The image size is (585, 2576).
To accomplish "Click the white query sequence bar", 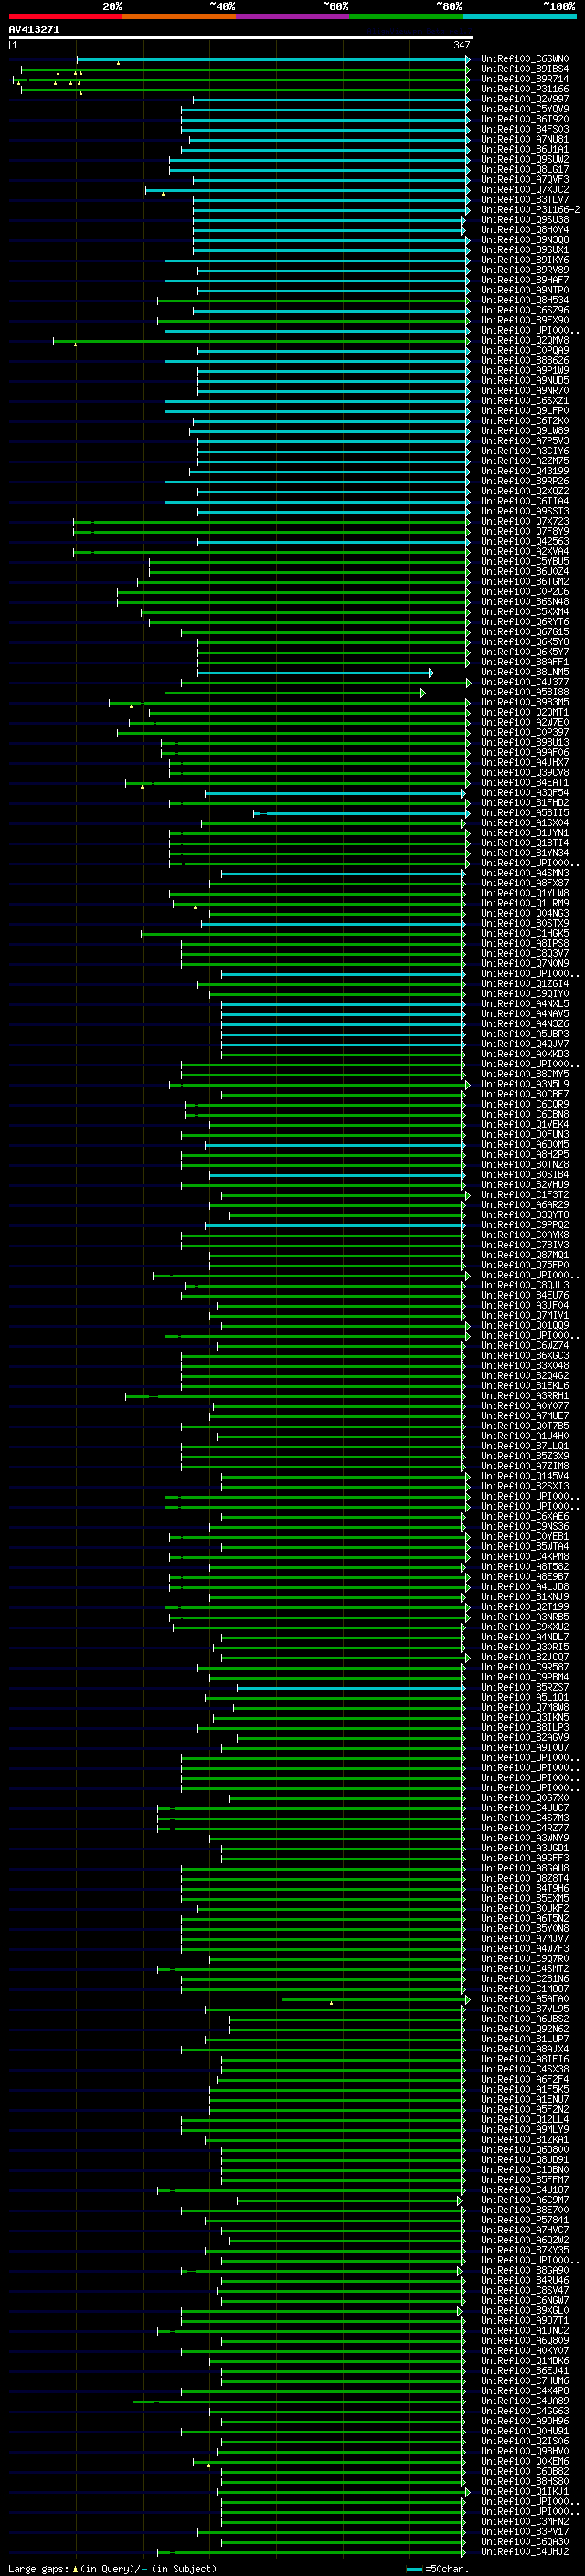I will (x=240, y=38).
